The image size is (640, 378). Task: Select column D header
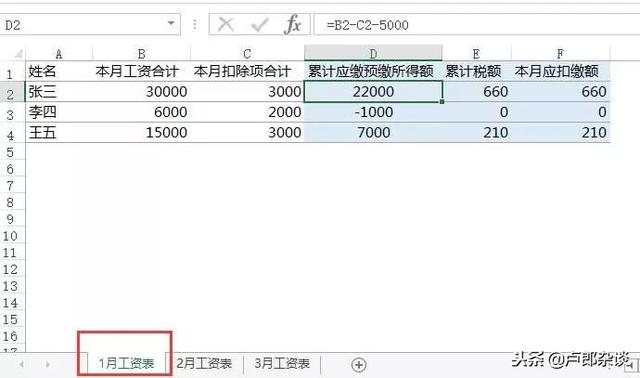373,53
